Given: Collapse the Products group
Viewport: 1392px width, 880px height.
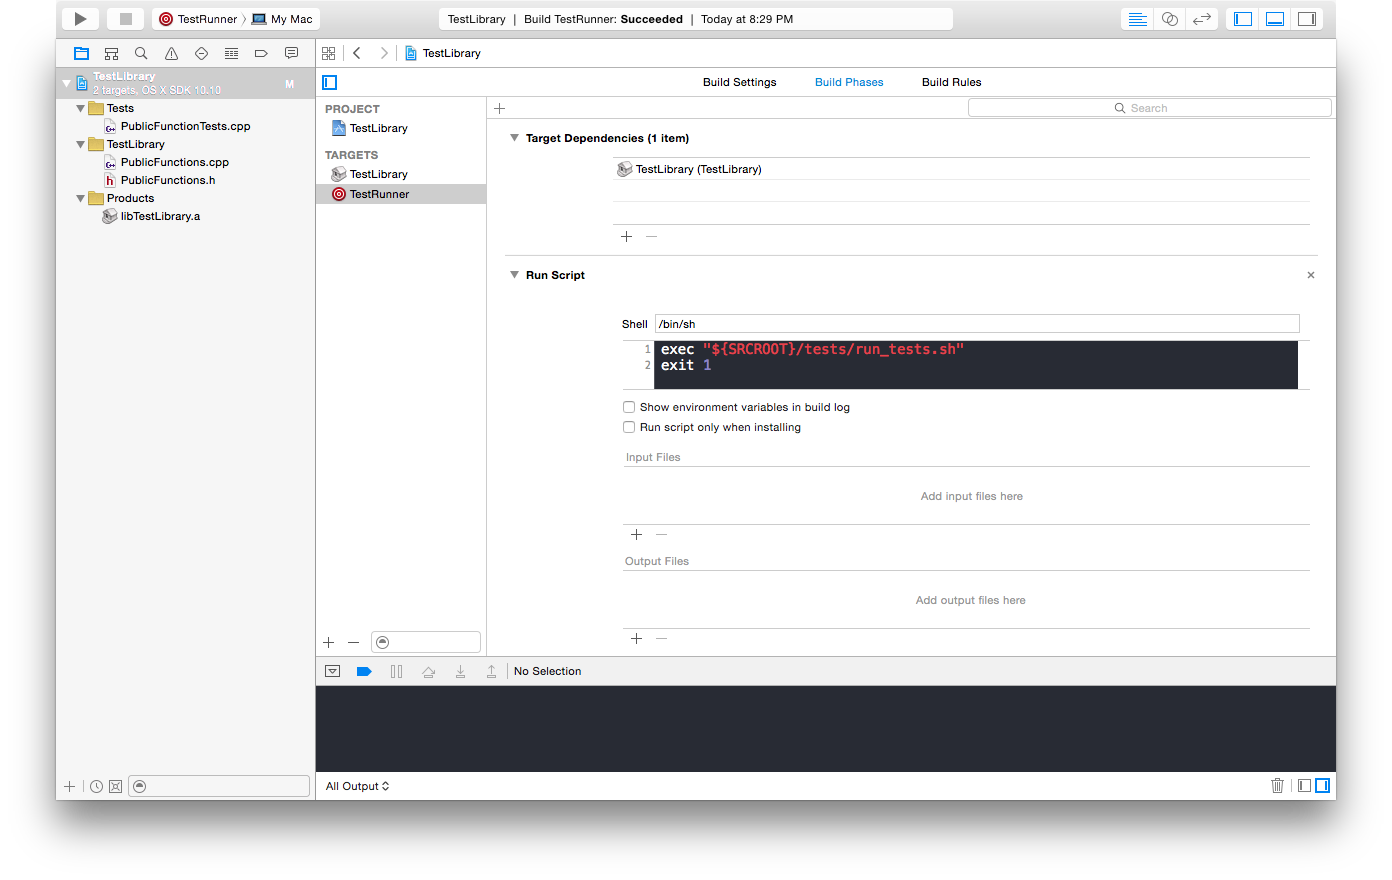Looking at the screenshot, I should point(81,198).
